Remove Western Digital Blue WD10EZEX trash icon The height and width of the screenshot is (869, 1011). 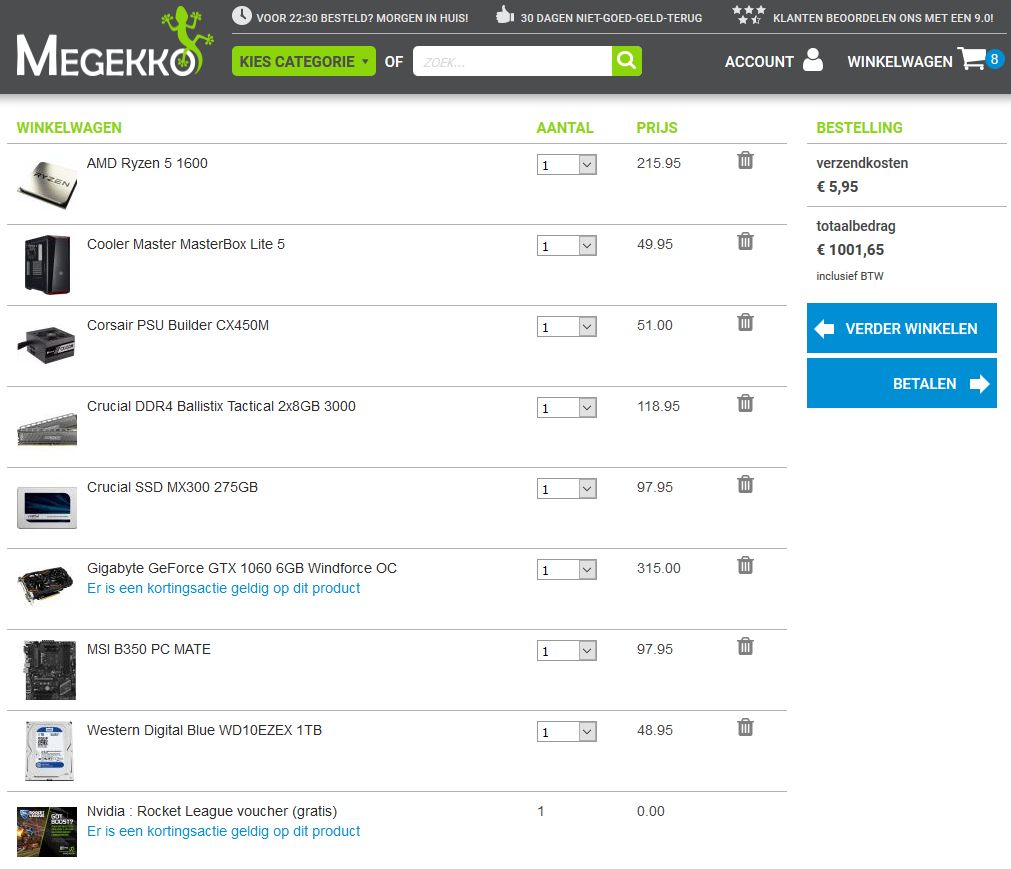pos(745,727)
